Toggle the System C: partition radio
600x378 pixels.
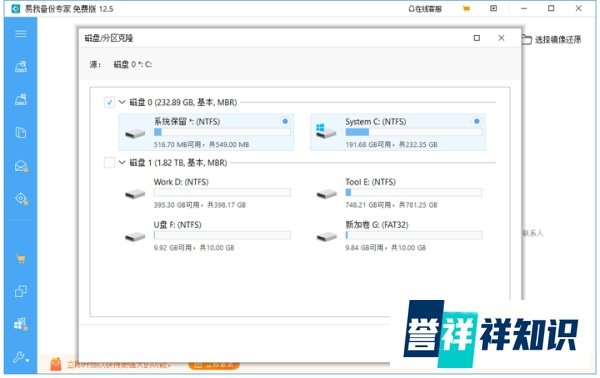coord(477,121)
